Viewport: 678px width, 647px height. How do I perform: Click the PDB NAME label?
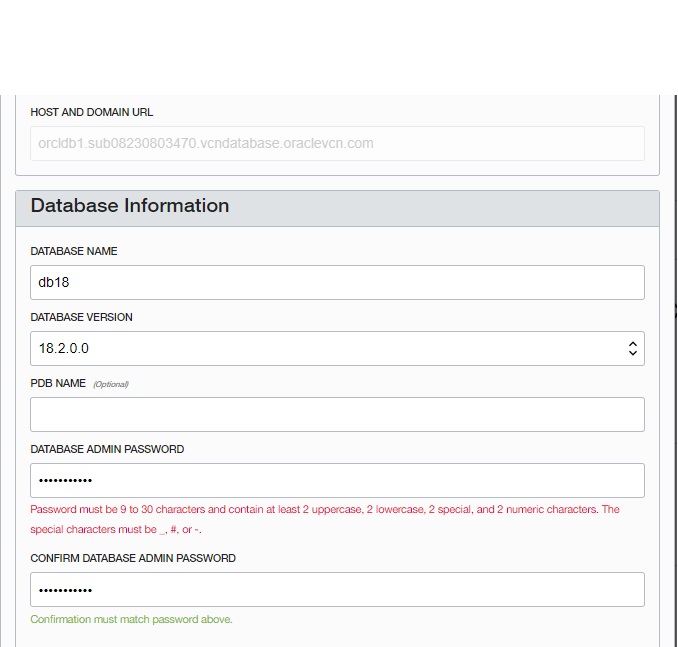[58, 383]
